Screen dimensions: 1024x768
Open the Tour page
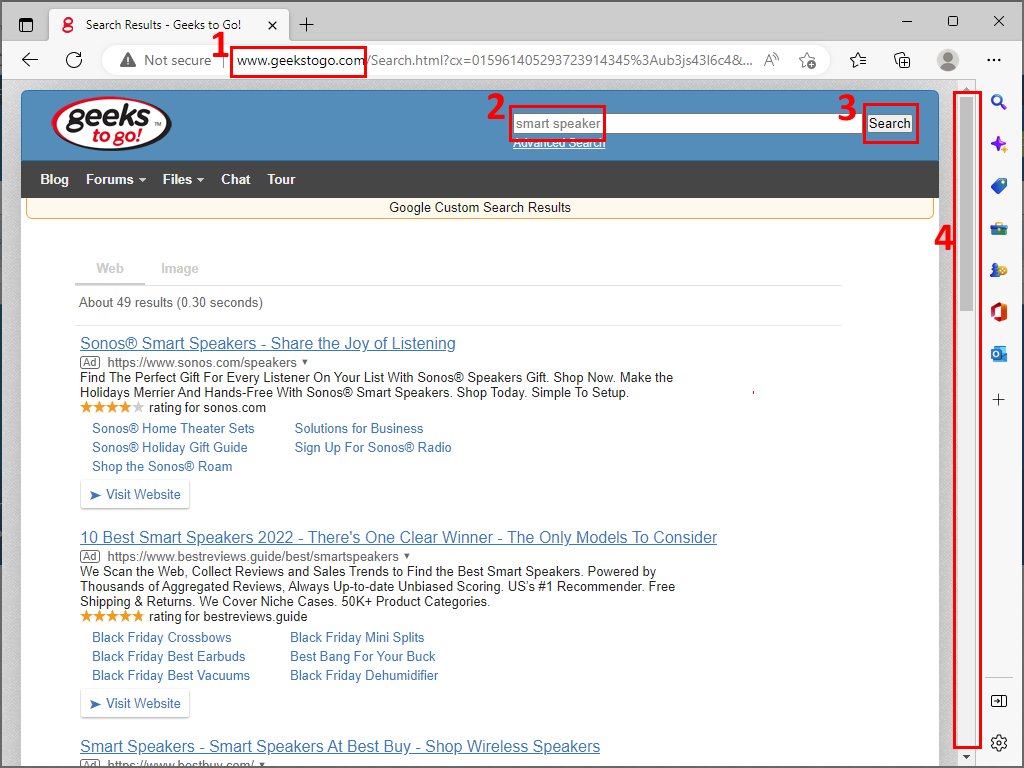[x=281, y=180]
